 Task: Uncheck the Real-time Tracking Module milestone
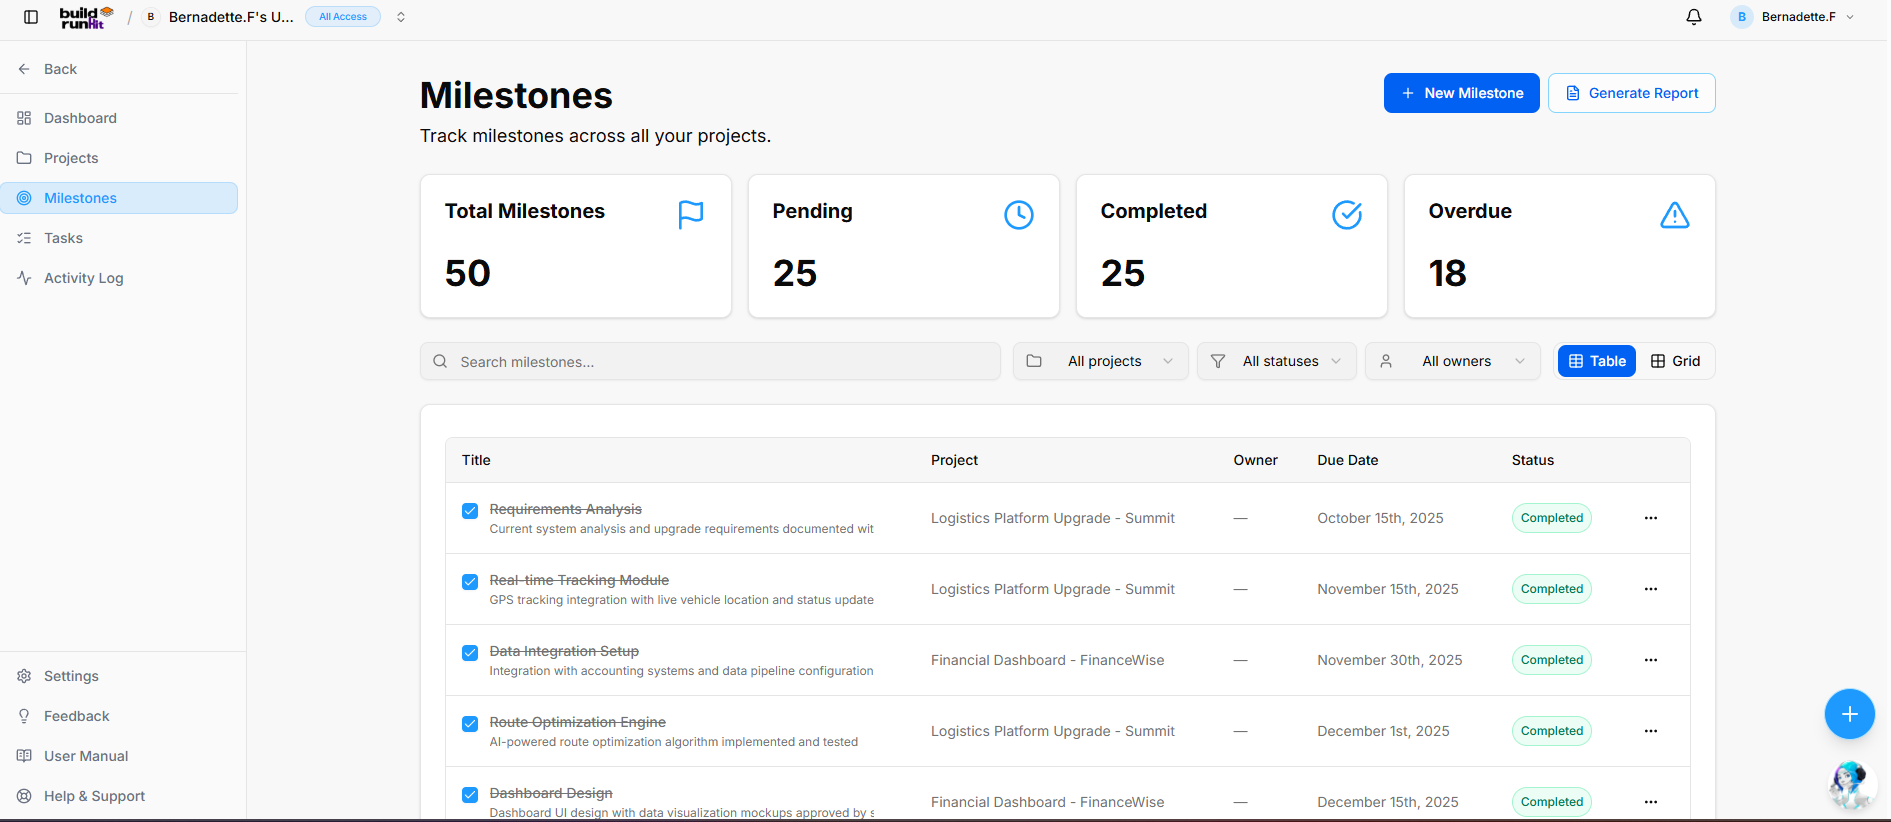(470, 582)
